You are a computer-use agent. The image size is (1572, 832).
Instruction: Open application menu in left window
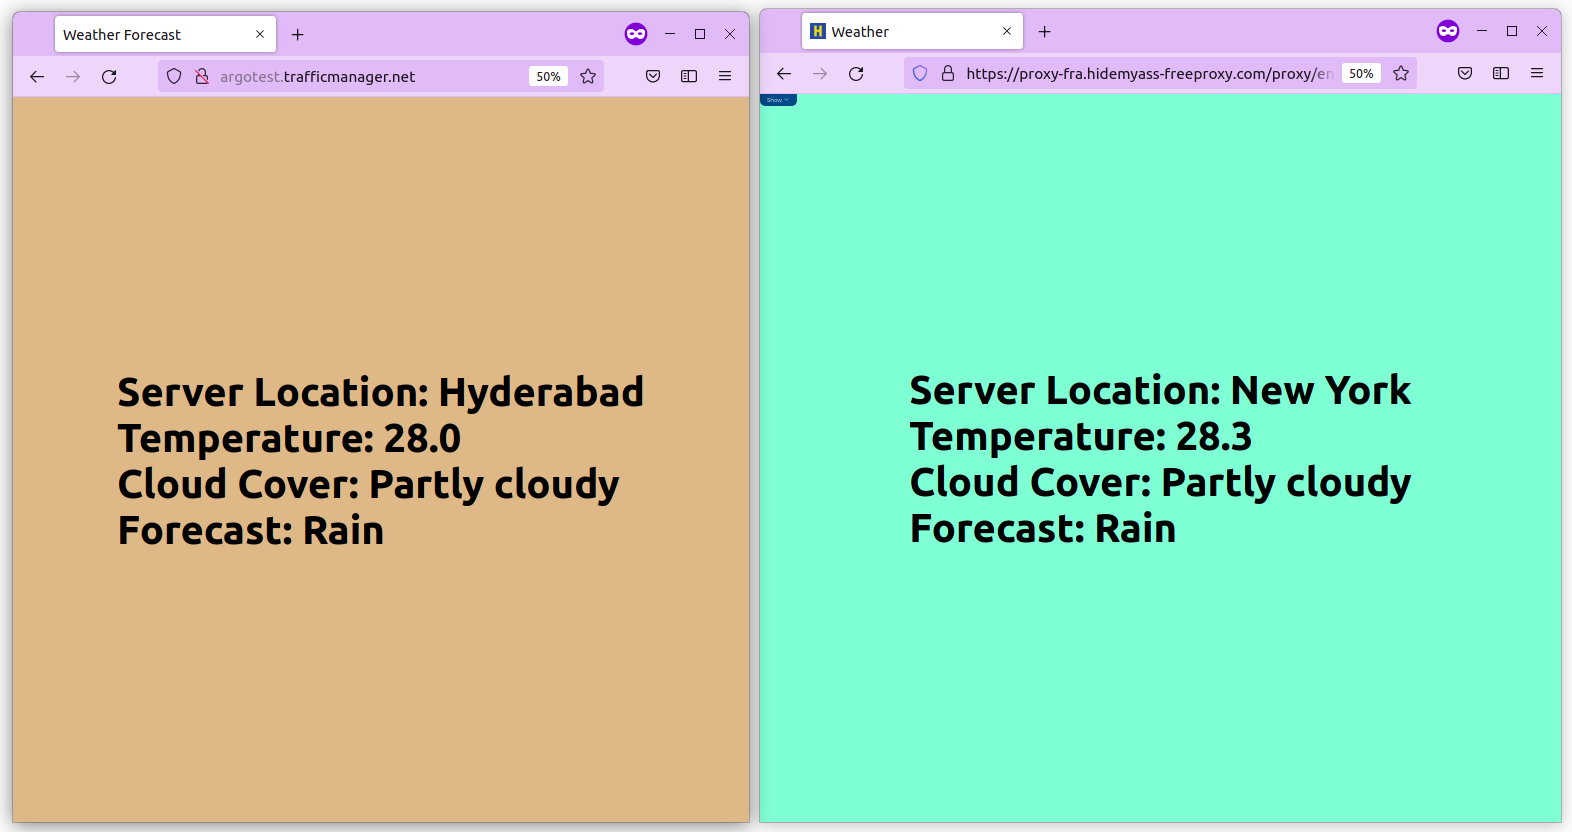[725, 76]
